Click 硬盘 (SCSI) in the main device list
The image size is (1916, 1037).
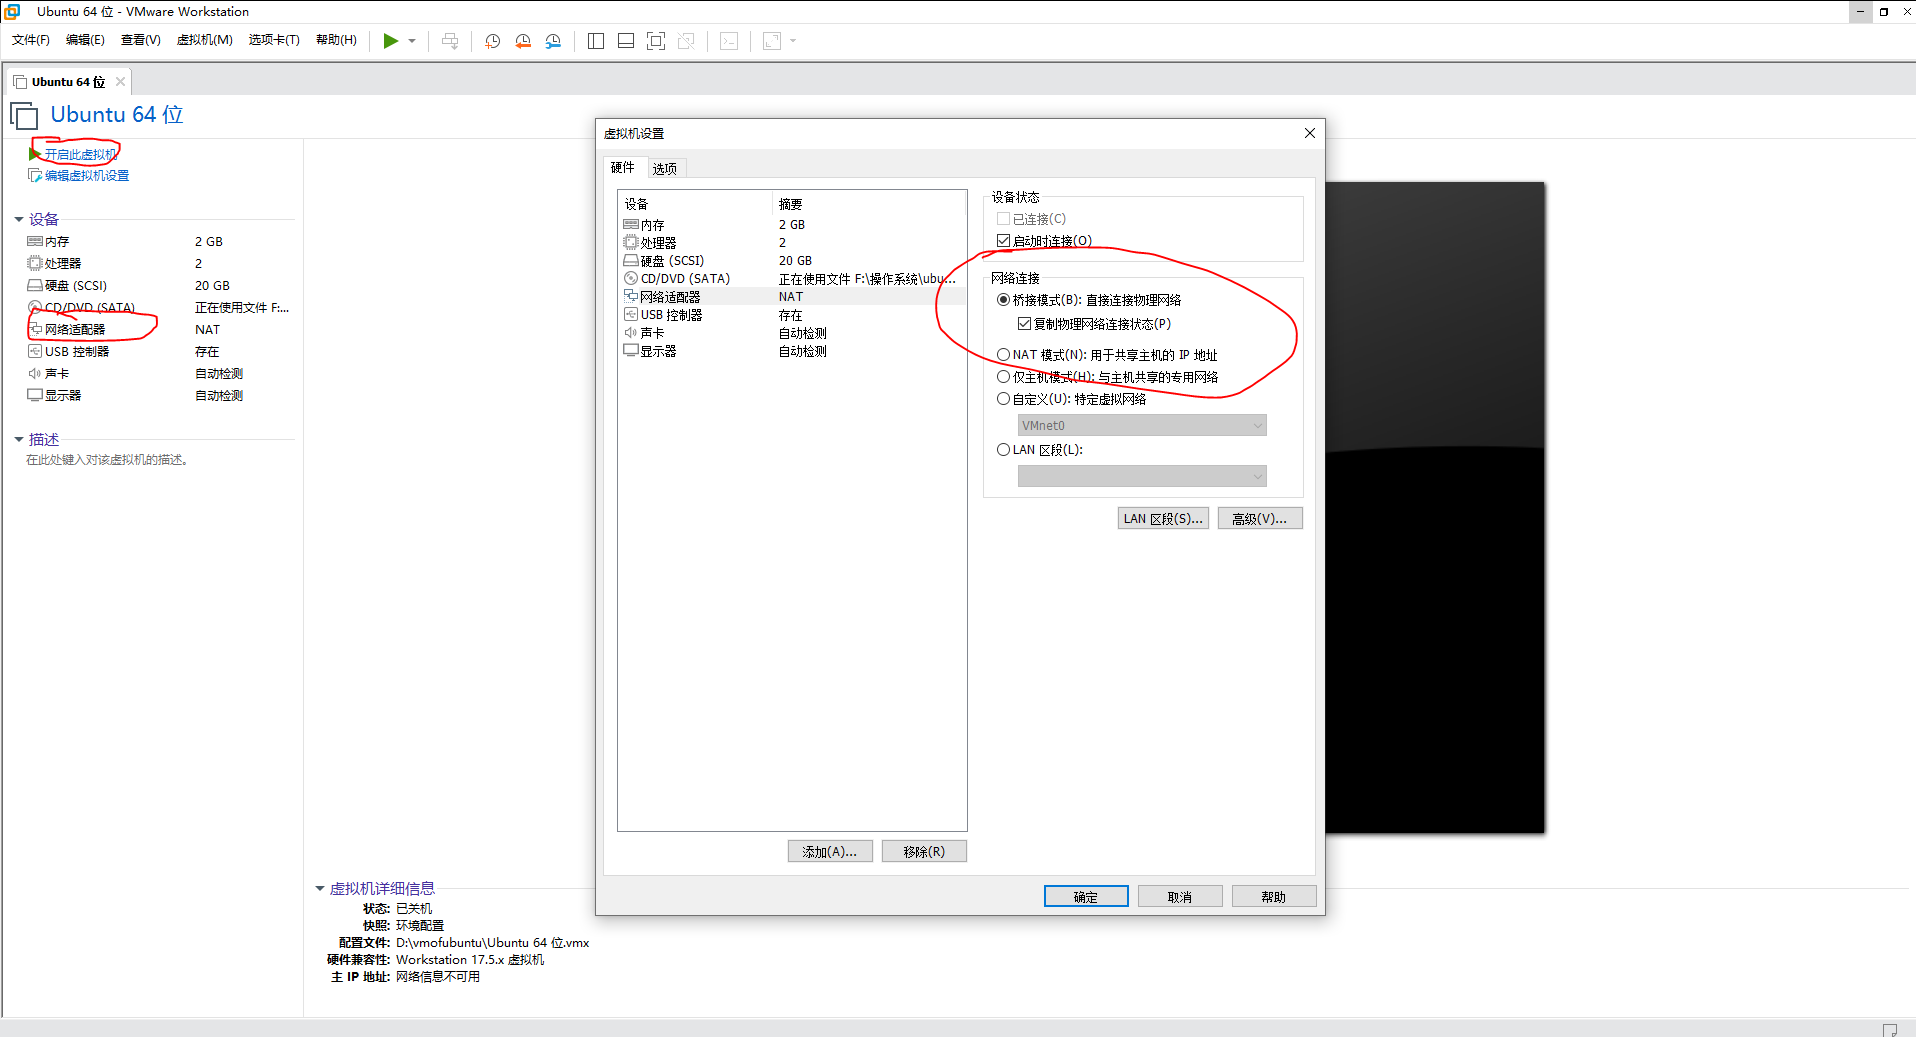(76, 286)
